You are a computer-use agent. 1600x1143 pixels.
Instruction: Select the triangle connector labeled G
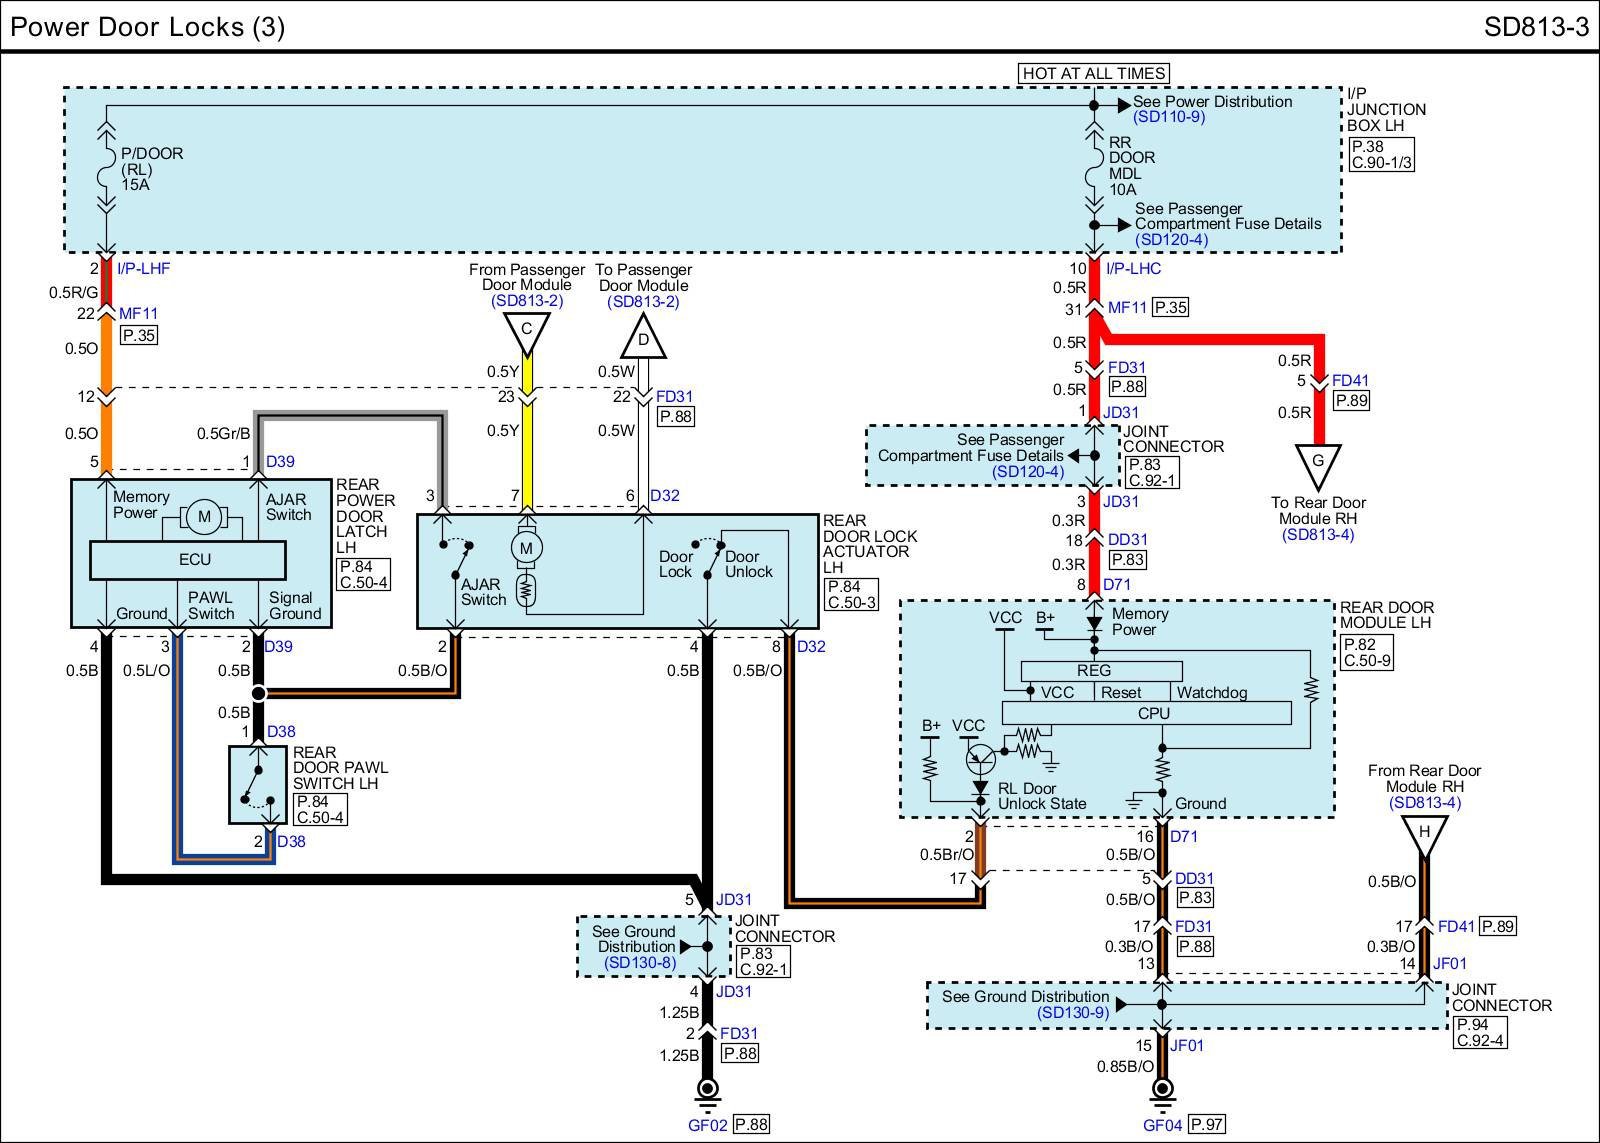click(x=1318, y=463)
